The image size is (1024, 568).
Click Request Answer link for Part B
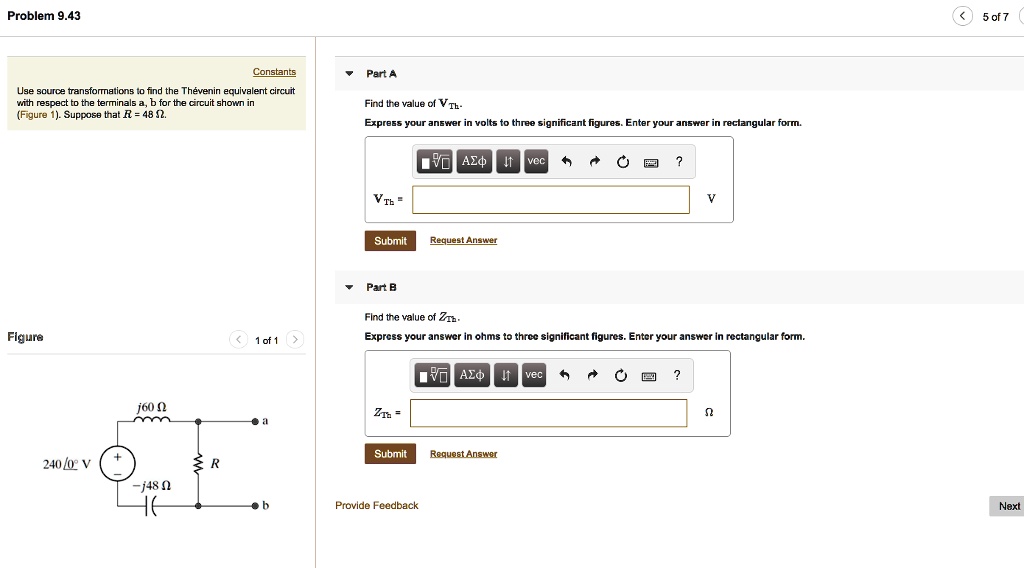pyautogui.click(x=463, y=454)
